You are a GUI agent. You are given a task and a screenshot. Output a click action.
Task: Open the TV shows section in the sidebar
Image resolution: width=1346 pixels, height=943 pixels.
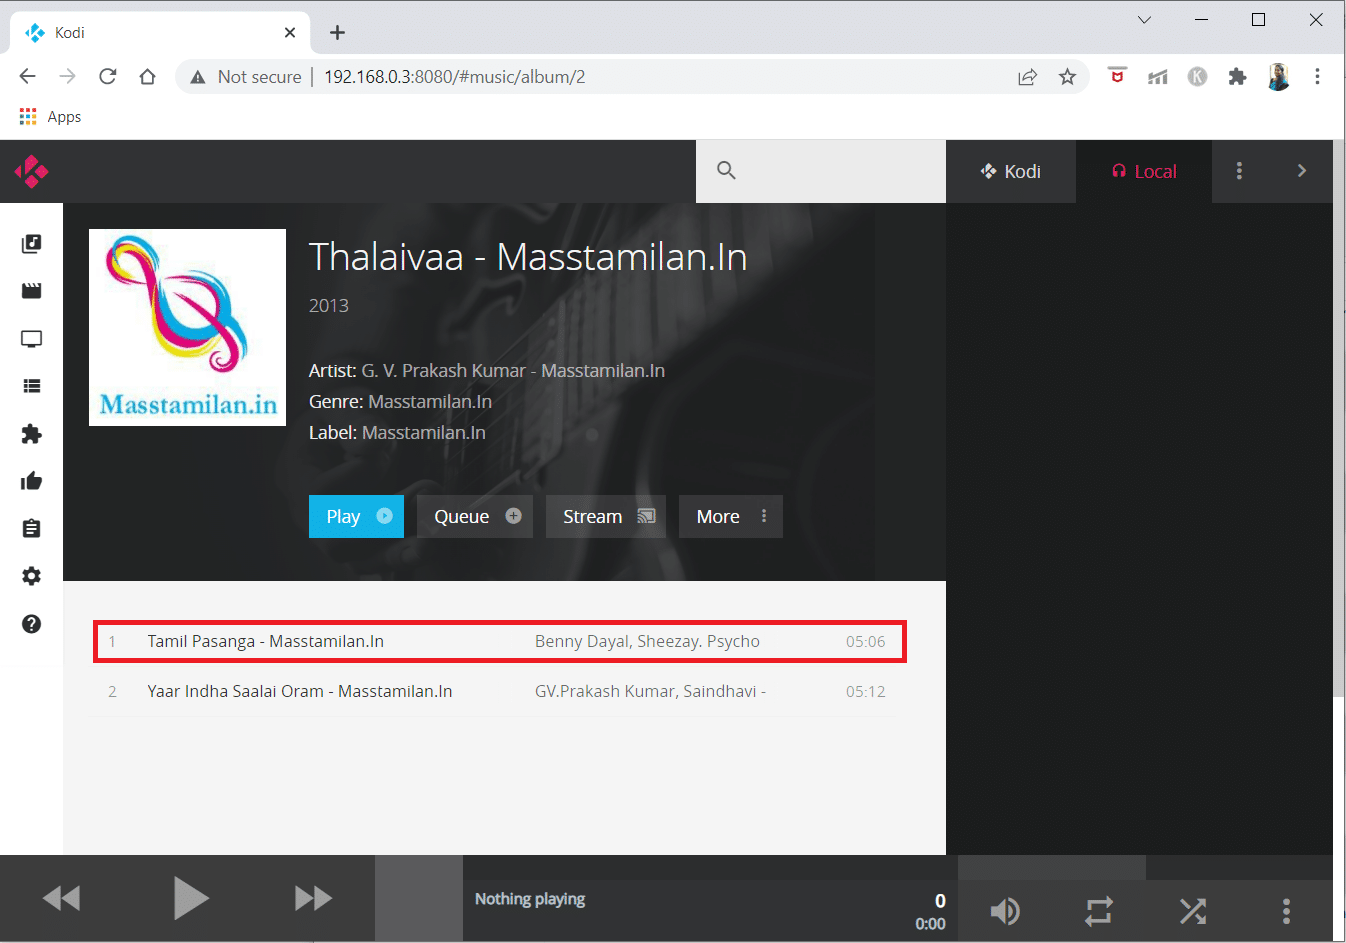point(32,339)
